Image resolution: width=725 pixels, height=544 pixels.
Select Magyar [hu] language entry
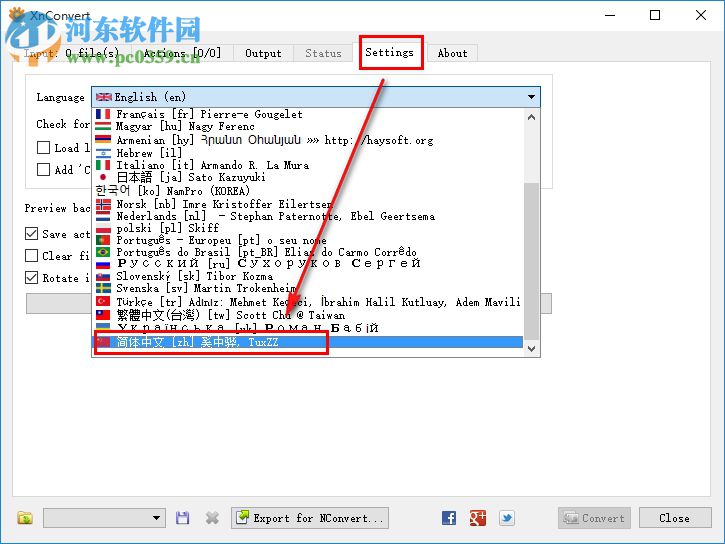pyautogui.click(x=307, y=126)
